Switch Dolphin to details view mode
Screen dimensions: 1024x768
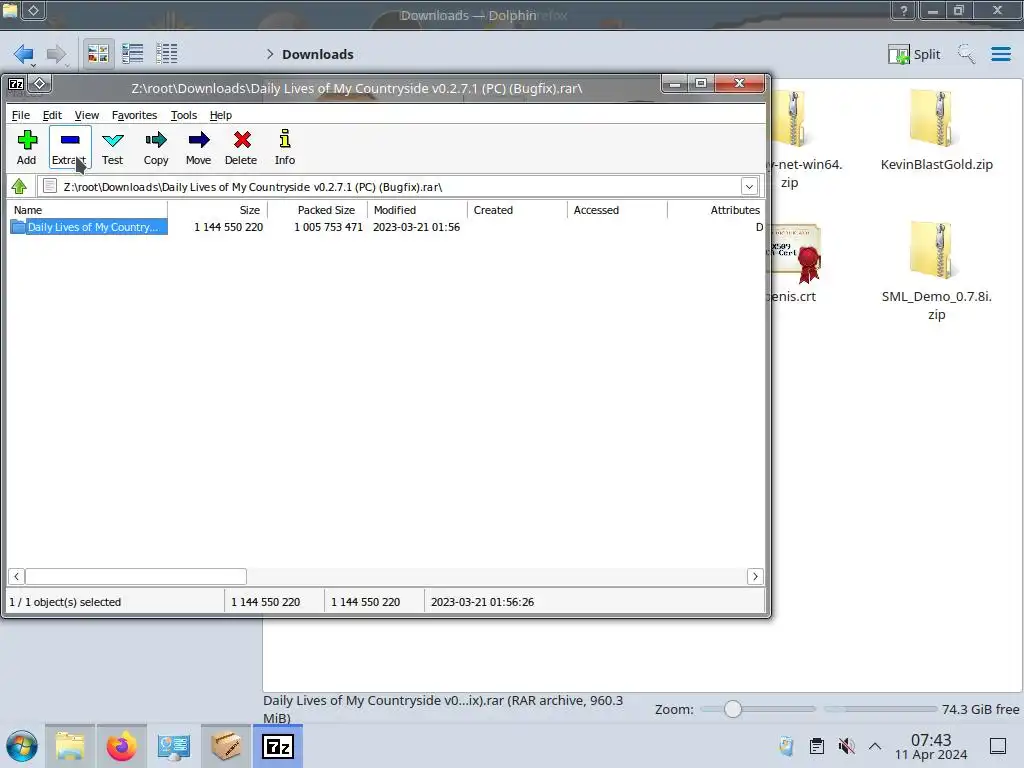click(x=167, y=54)
